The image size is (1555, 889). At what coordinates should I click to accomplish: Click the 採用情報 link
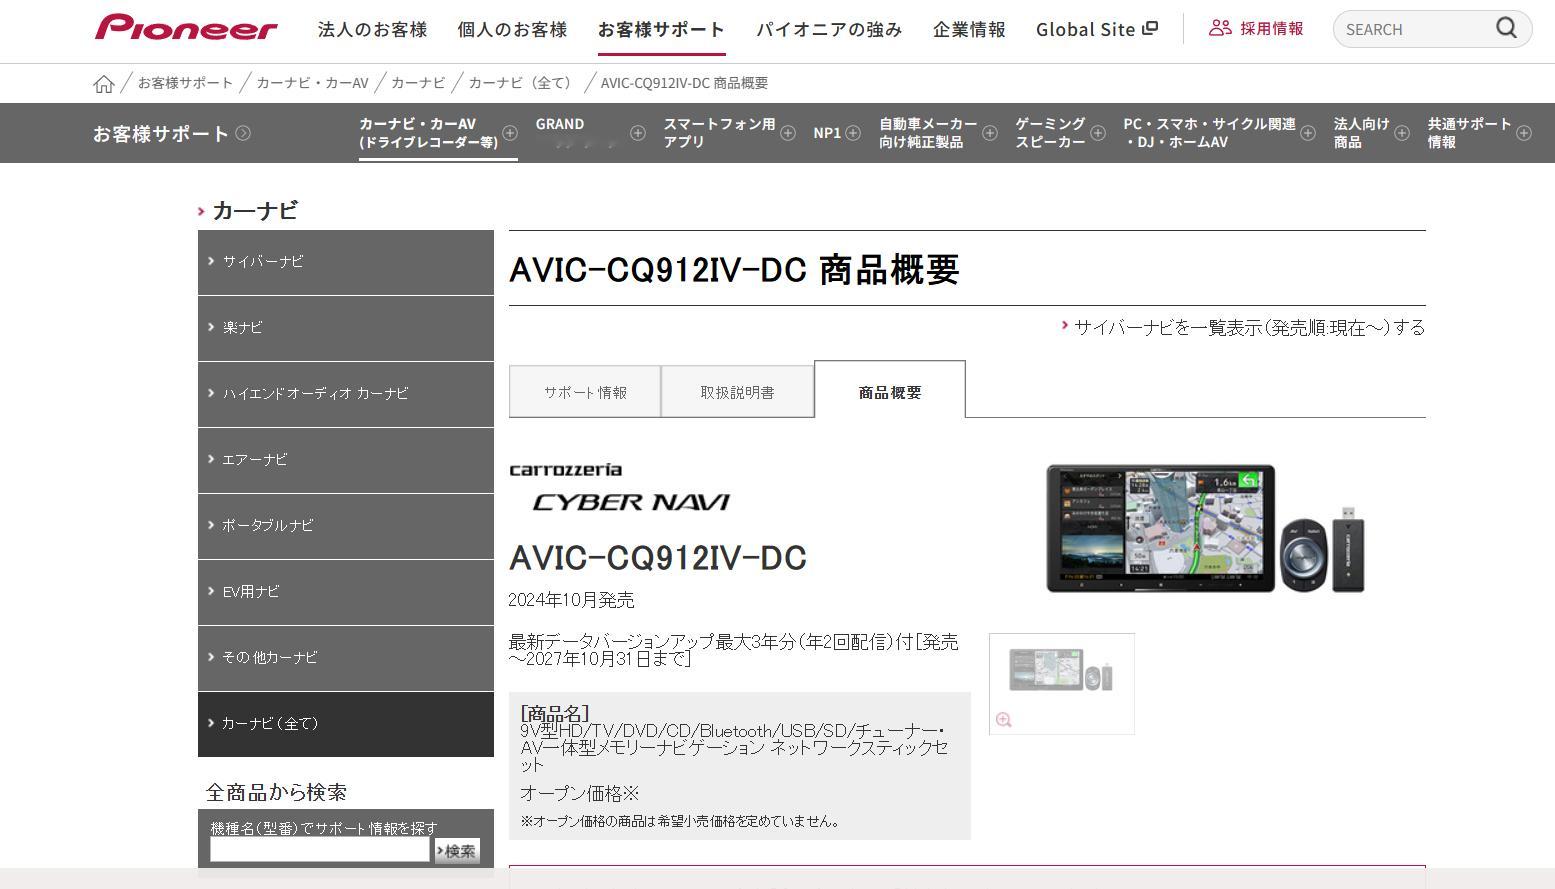pyautogui.click(x=1271, y=29)
